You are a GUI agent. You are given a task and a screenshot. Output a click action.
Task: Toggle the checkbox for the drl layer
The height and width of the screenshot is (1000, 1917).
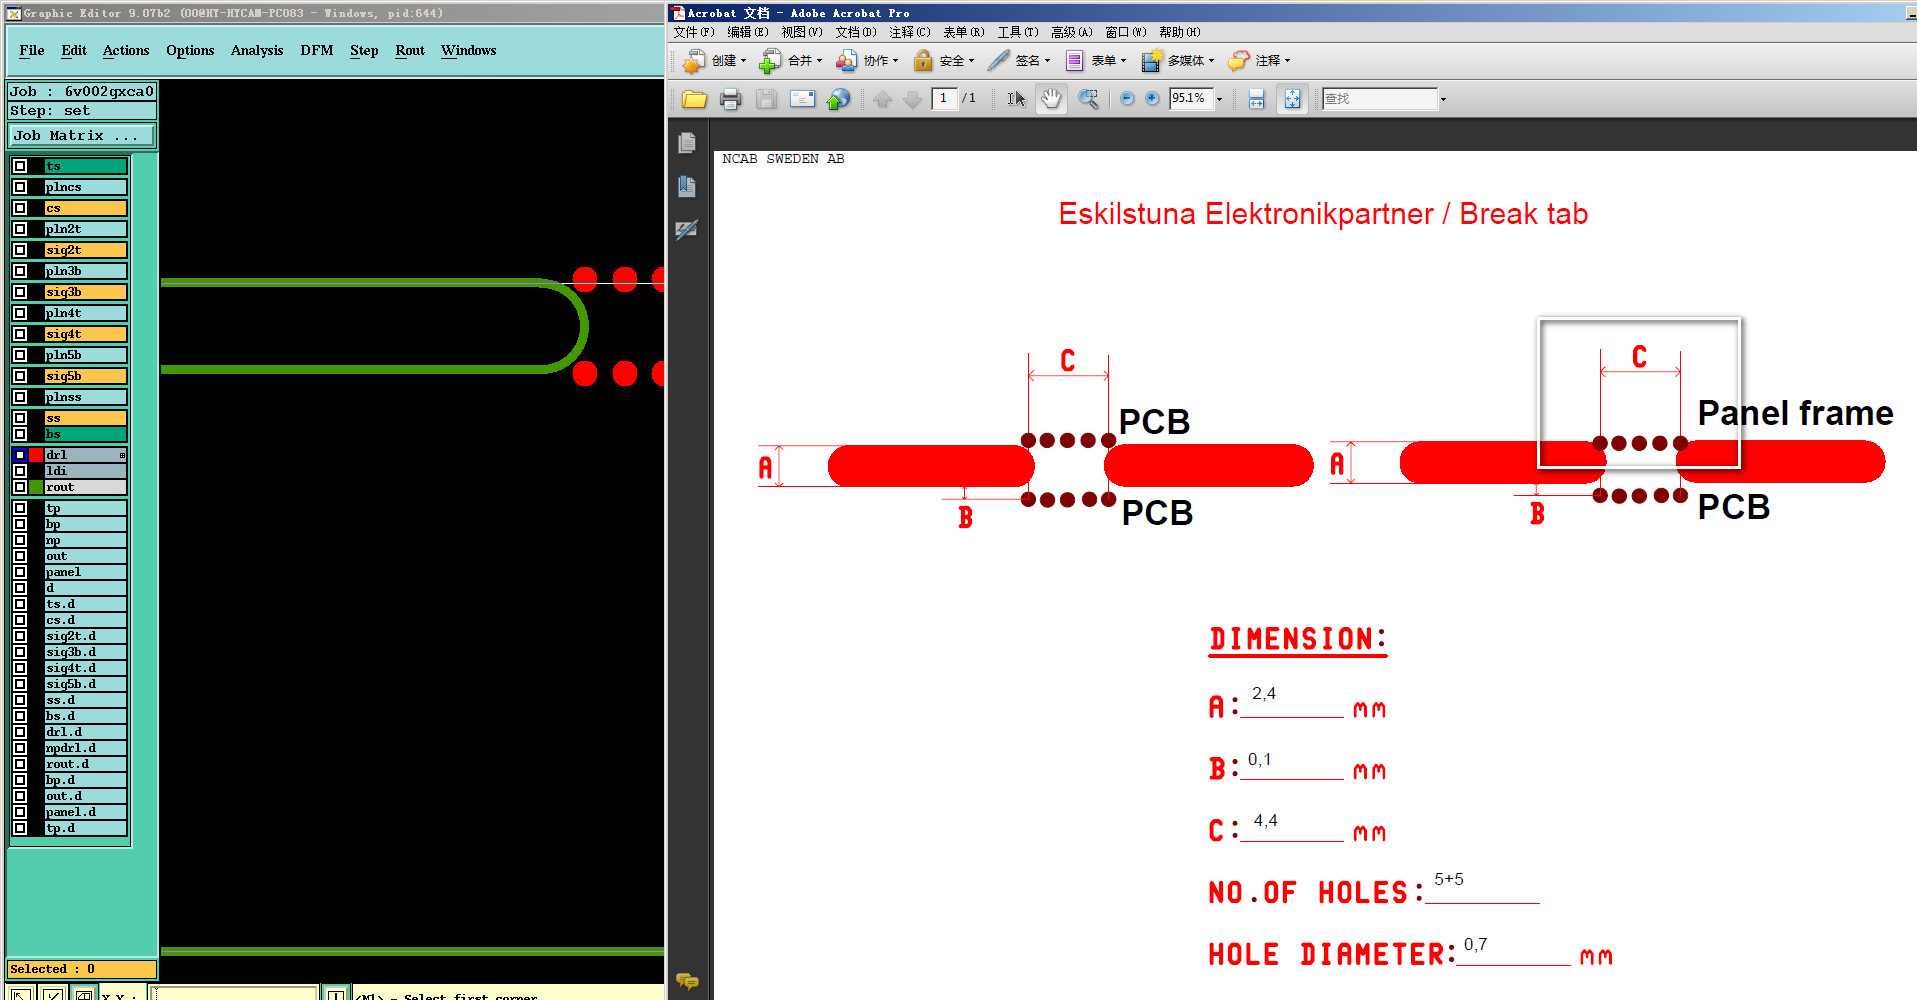20,455
